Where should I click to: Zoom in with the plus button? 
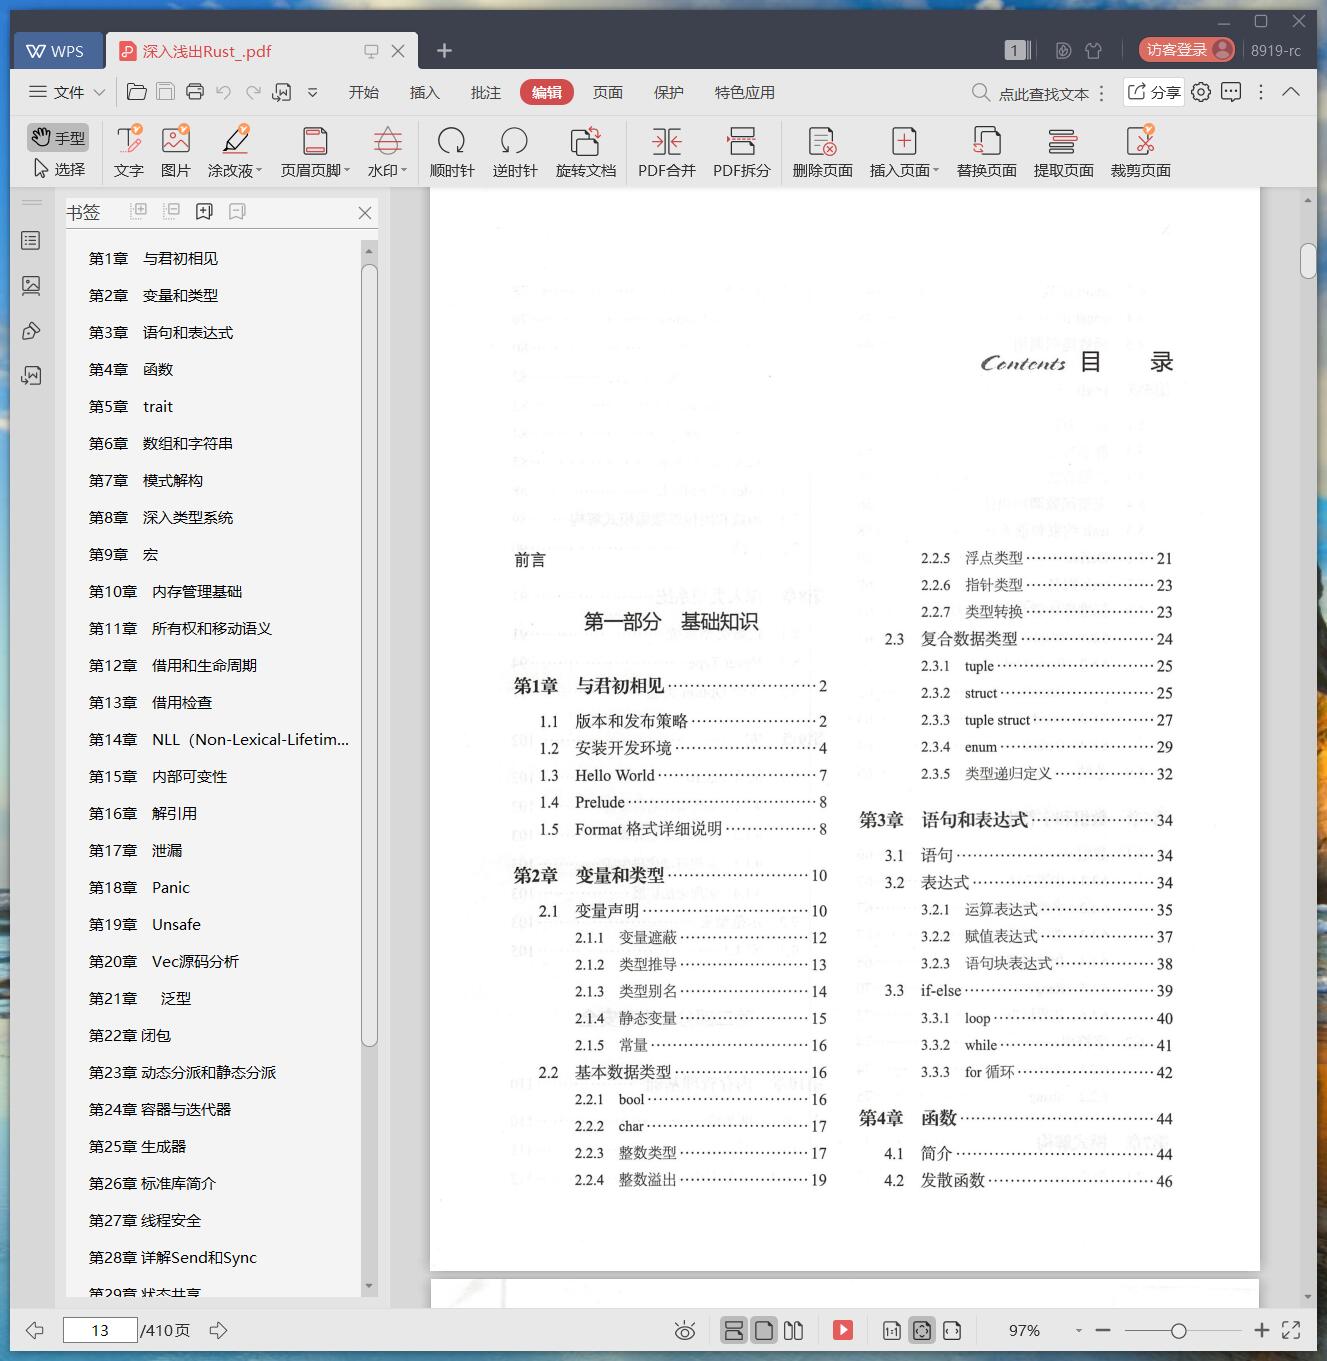1262,1330
